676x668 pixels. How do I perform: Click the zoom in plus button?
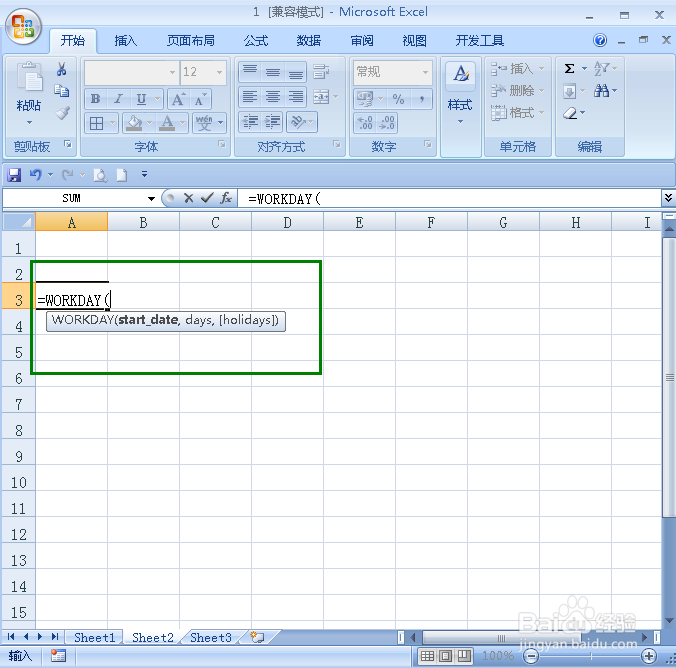tap(648, 656)
